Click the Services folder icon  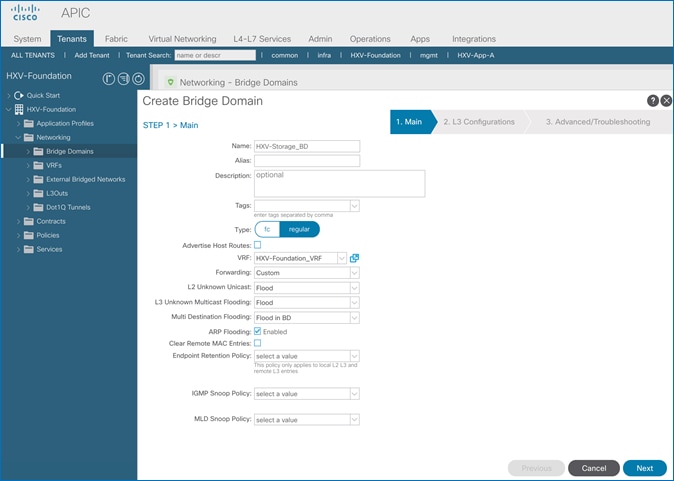29,249
